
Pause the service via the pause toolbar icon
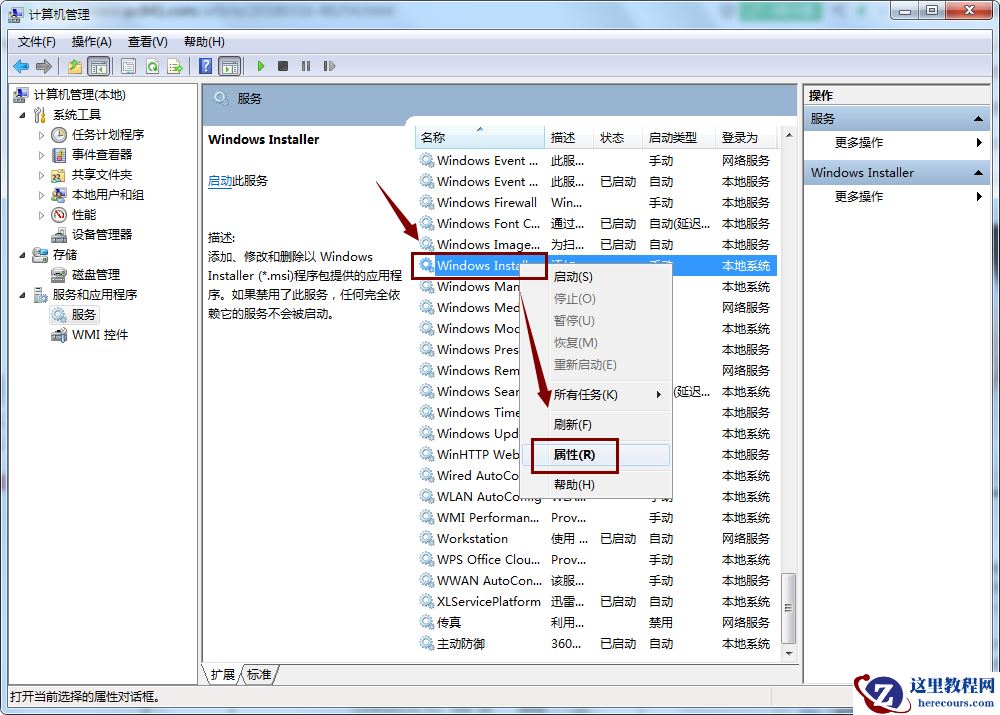[306, 66]
